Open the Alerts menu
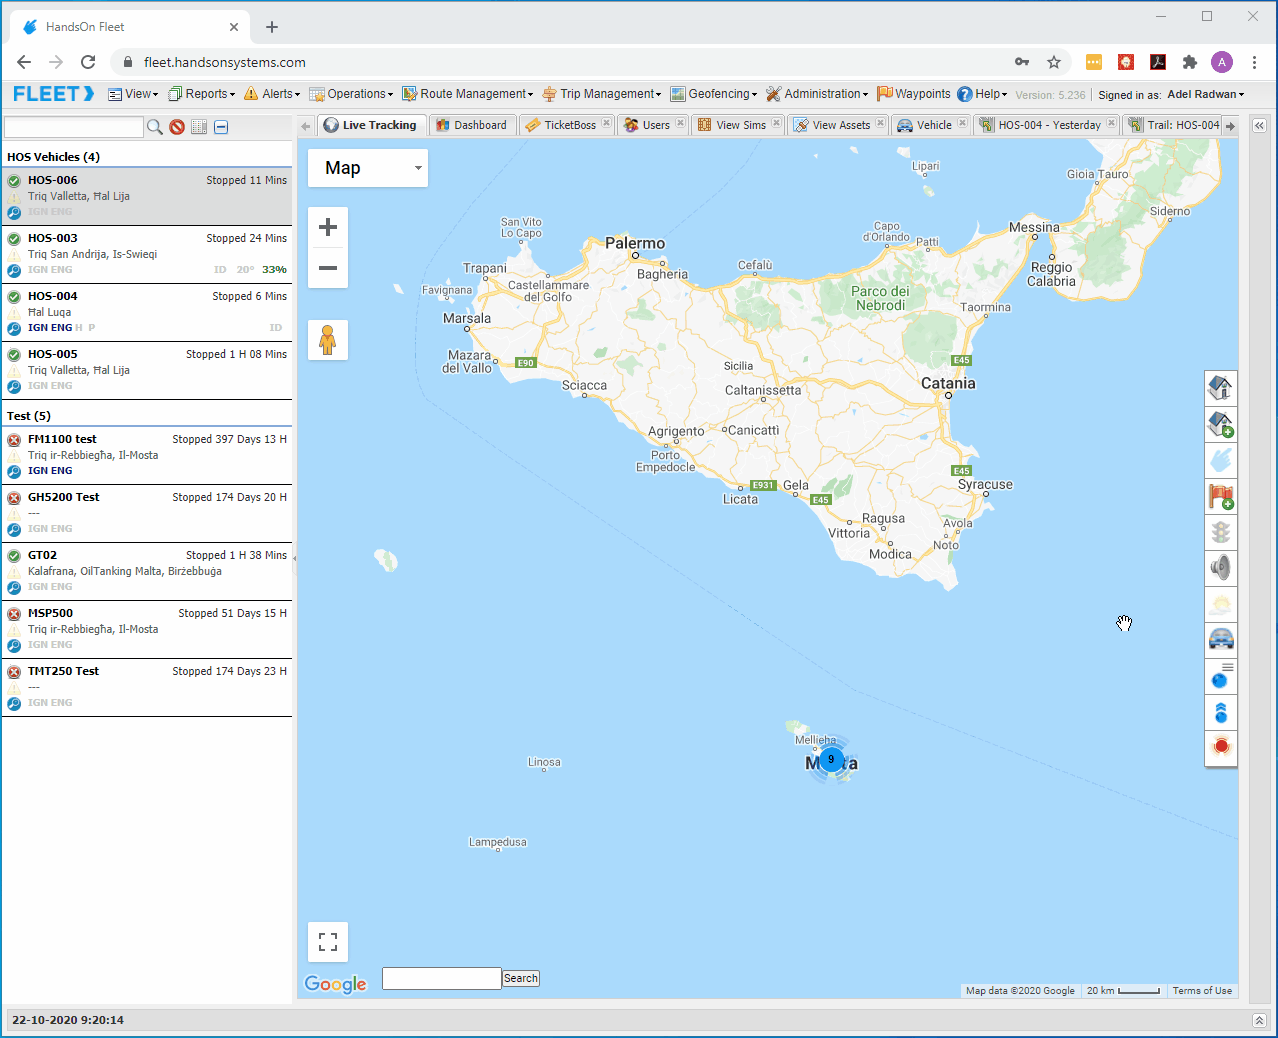Screen dimensions: 1278x1038 coord(272,94)
